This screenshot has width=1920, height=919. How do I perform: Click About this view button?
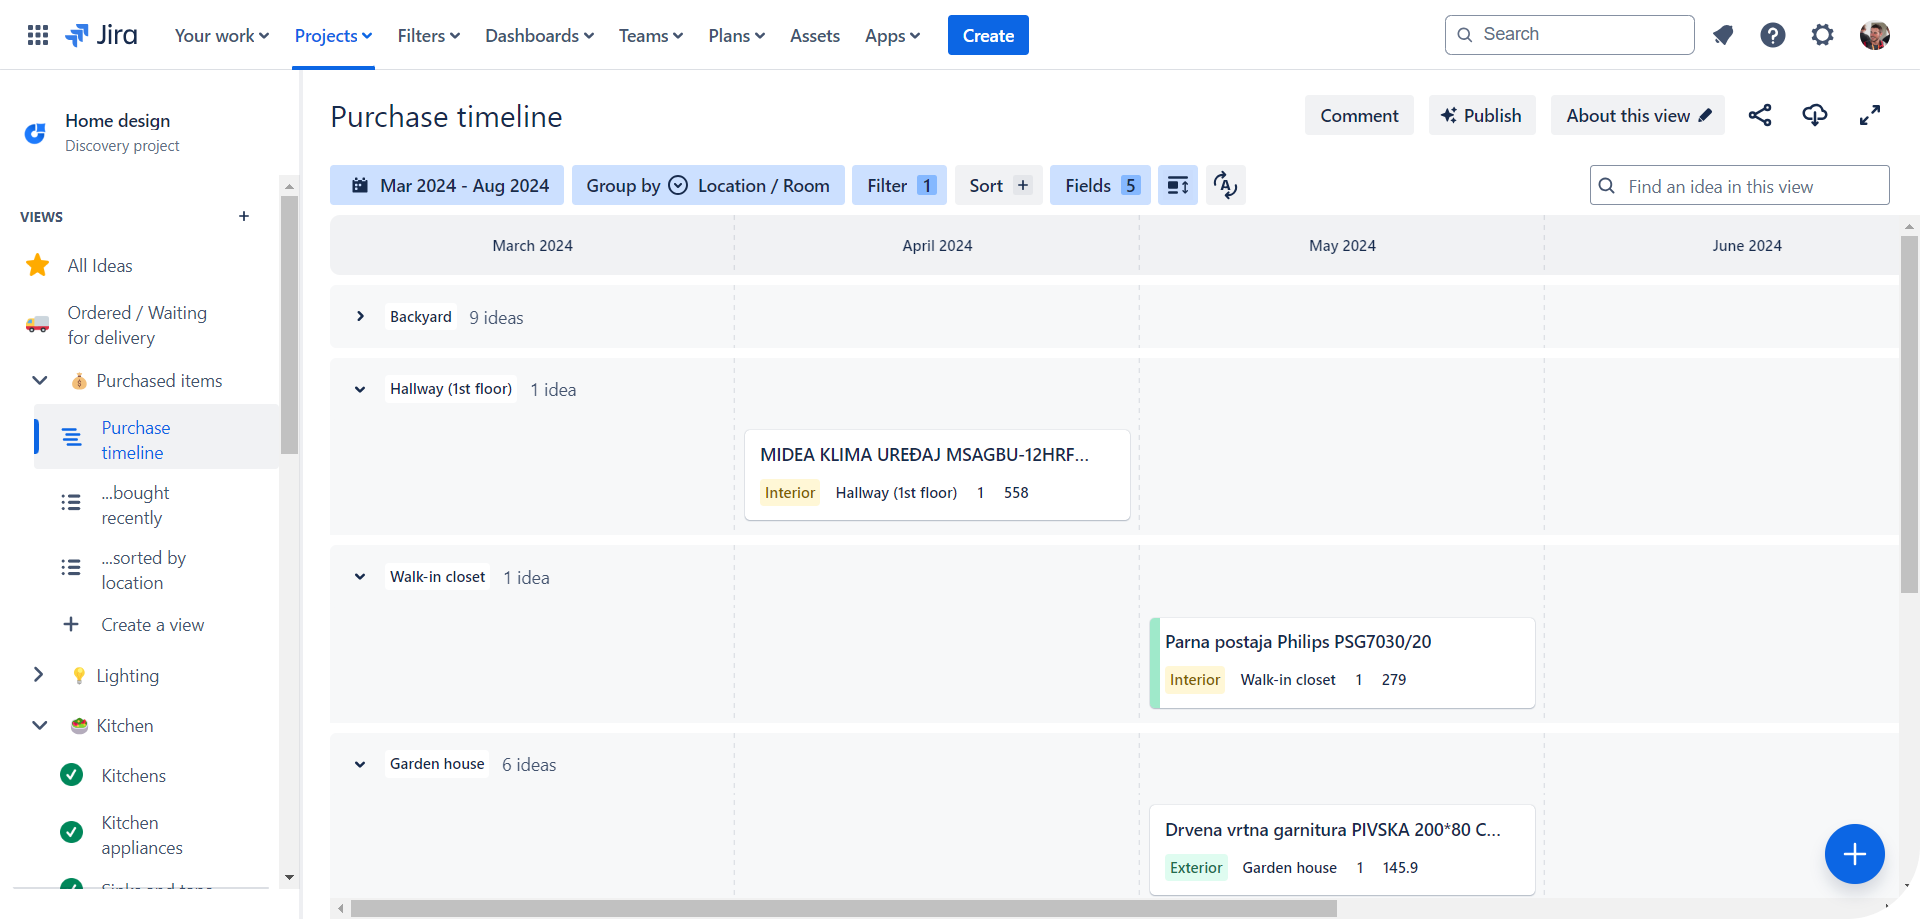tap(1638, 115)
